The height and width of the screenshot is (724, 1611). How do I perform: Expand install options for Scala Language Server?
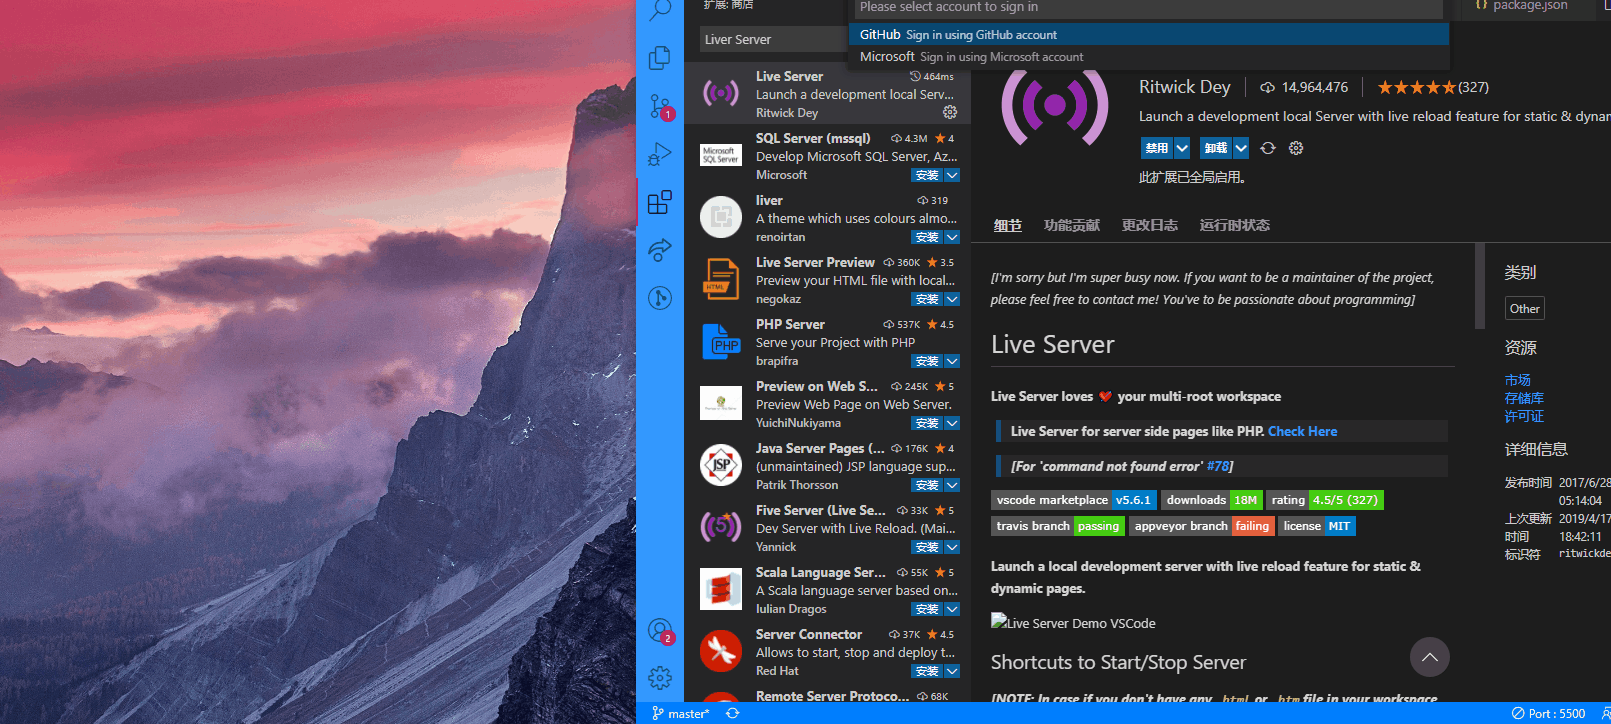[x=952, y=609]
